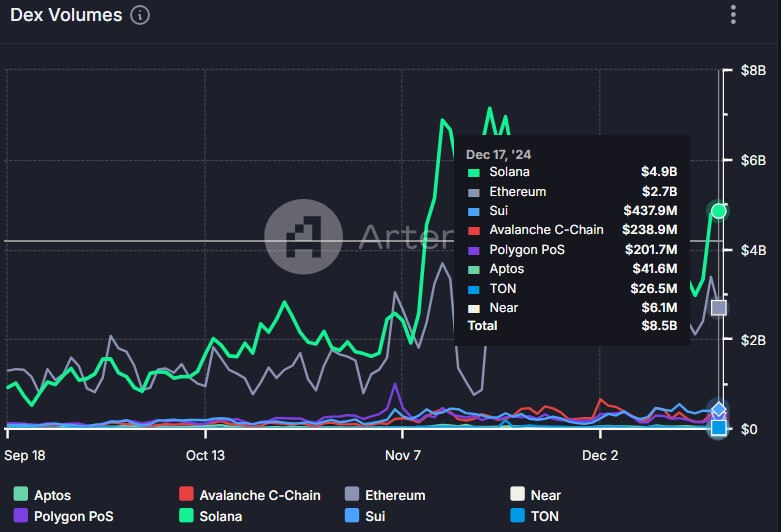Click the $6B y-axis label
This screenshot has height=532, width=781.
pos(753,160)
